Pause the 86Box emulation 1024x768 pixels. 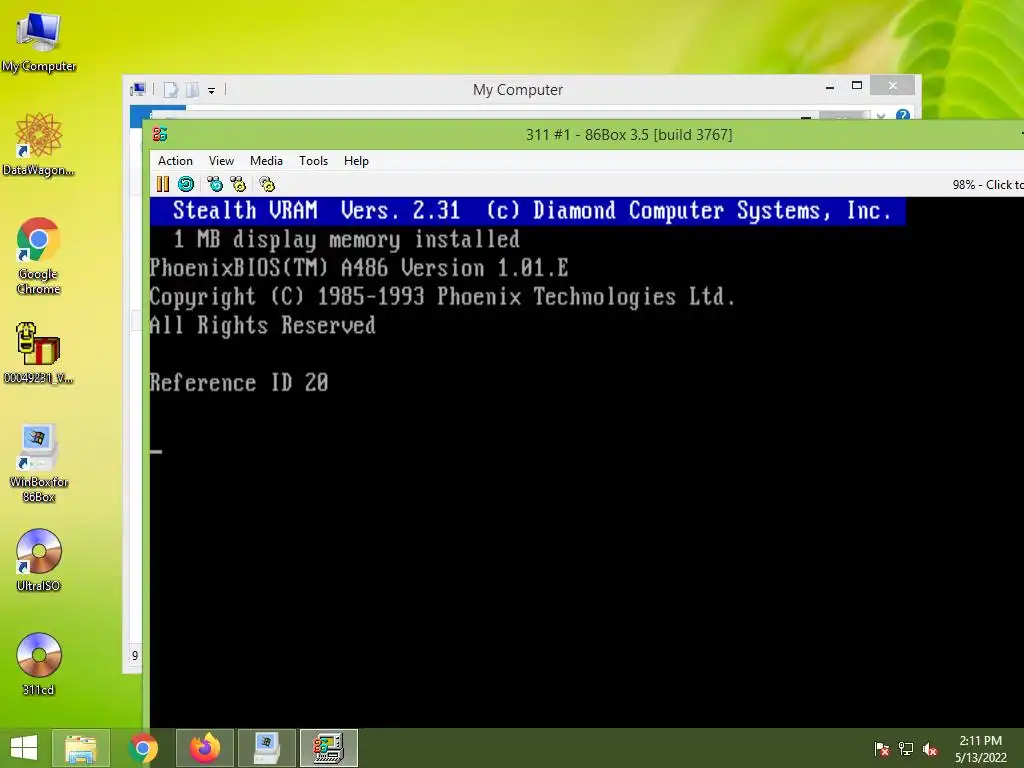click(x=163, y=184)
